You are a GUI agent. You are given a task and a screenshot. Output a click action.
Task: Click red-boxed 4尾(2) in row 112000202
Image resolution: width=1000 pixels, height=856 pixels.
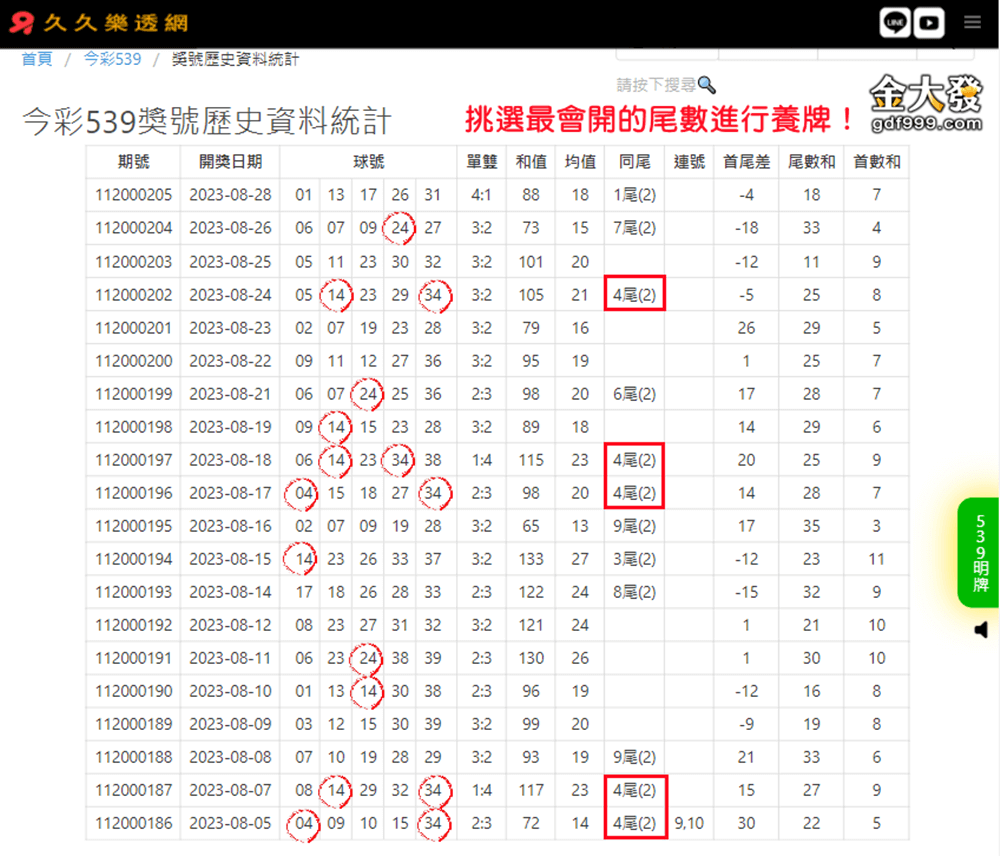[634, 295]
